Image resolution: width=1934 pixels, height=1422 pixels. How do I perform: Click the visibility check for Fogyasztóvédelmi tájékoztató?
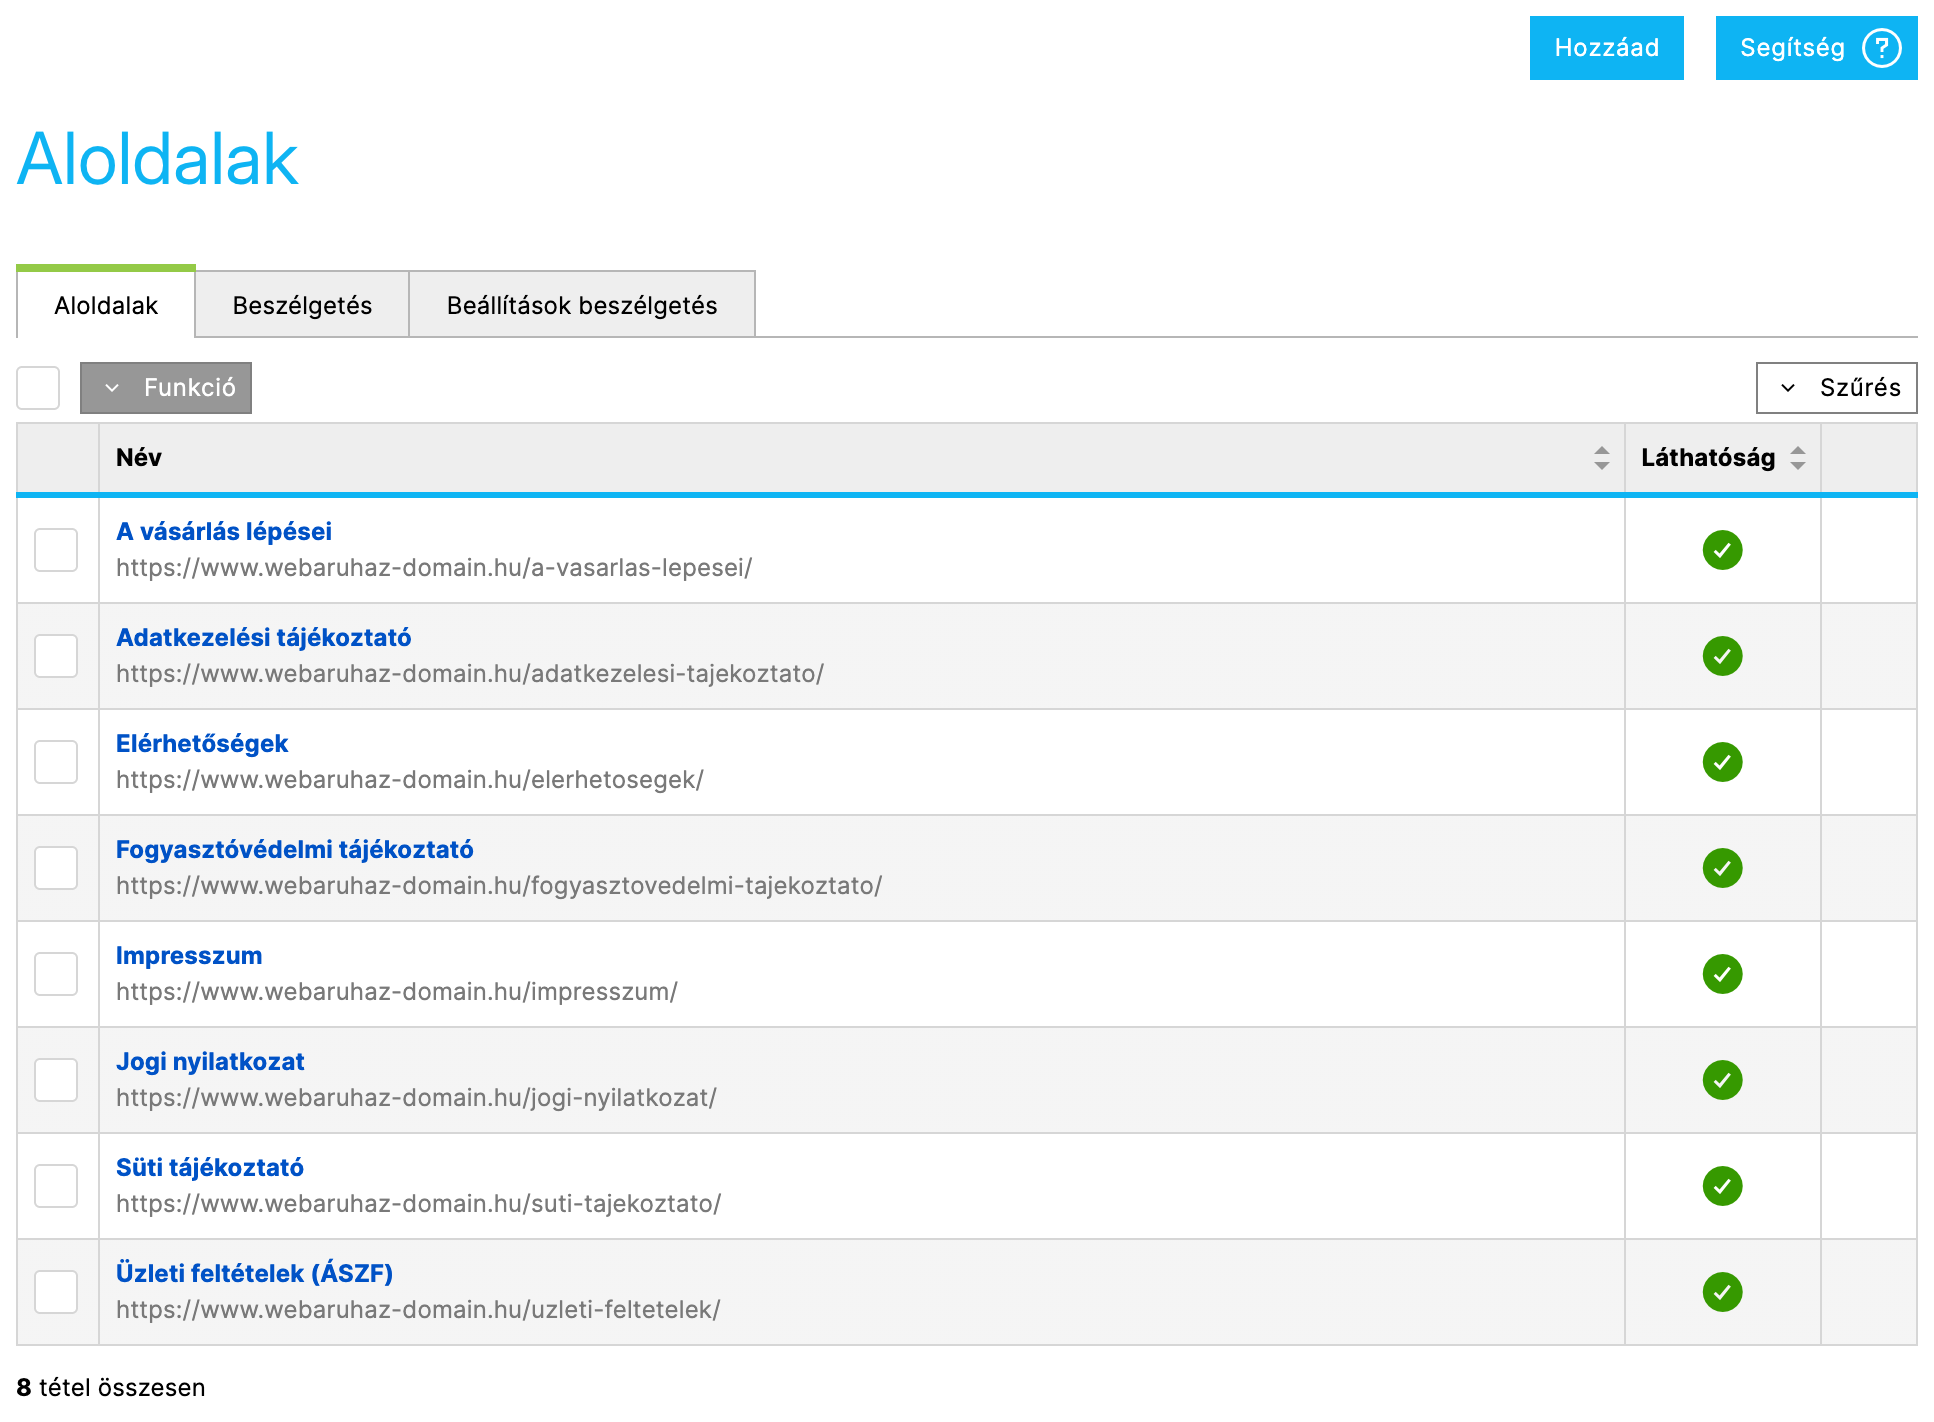(x=1722, y=868)
